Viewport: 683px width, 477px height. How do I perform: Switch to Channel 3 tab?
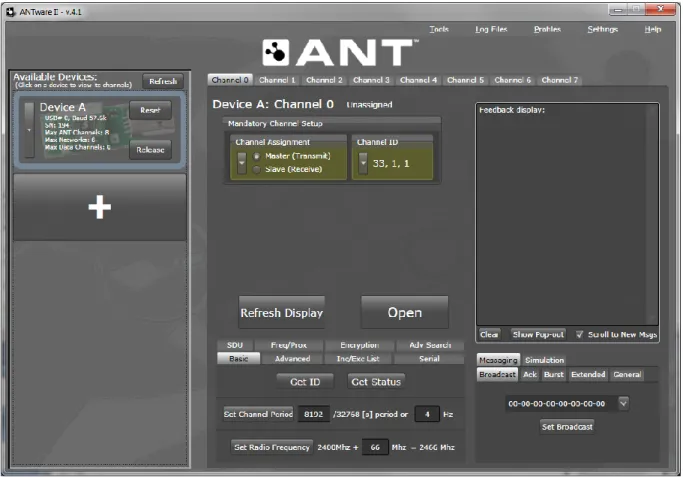tap(371, 80)
